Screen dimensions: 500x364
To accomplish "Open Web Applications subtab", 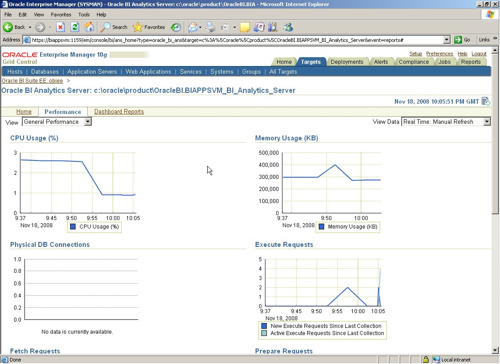I will [x=148, y=72].
